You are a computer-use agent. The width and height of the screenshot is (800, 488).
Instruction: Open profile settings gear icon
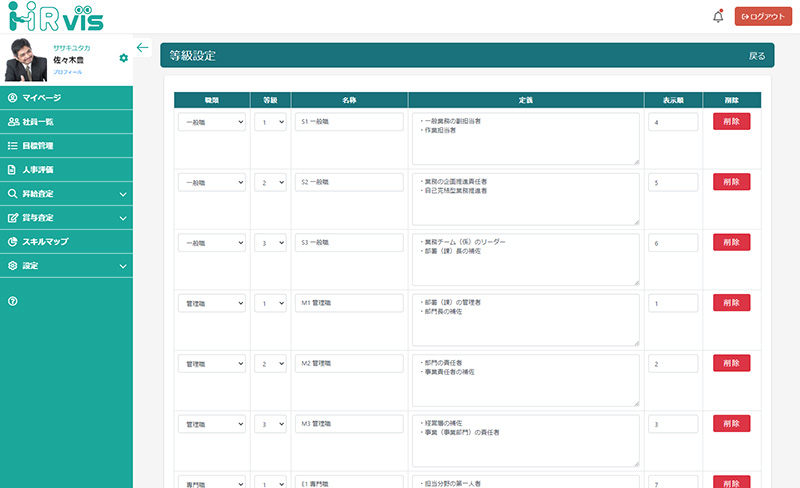123,58
